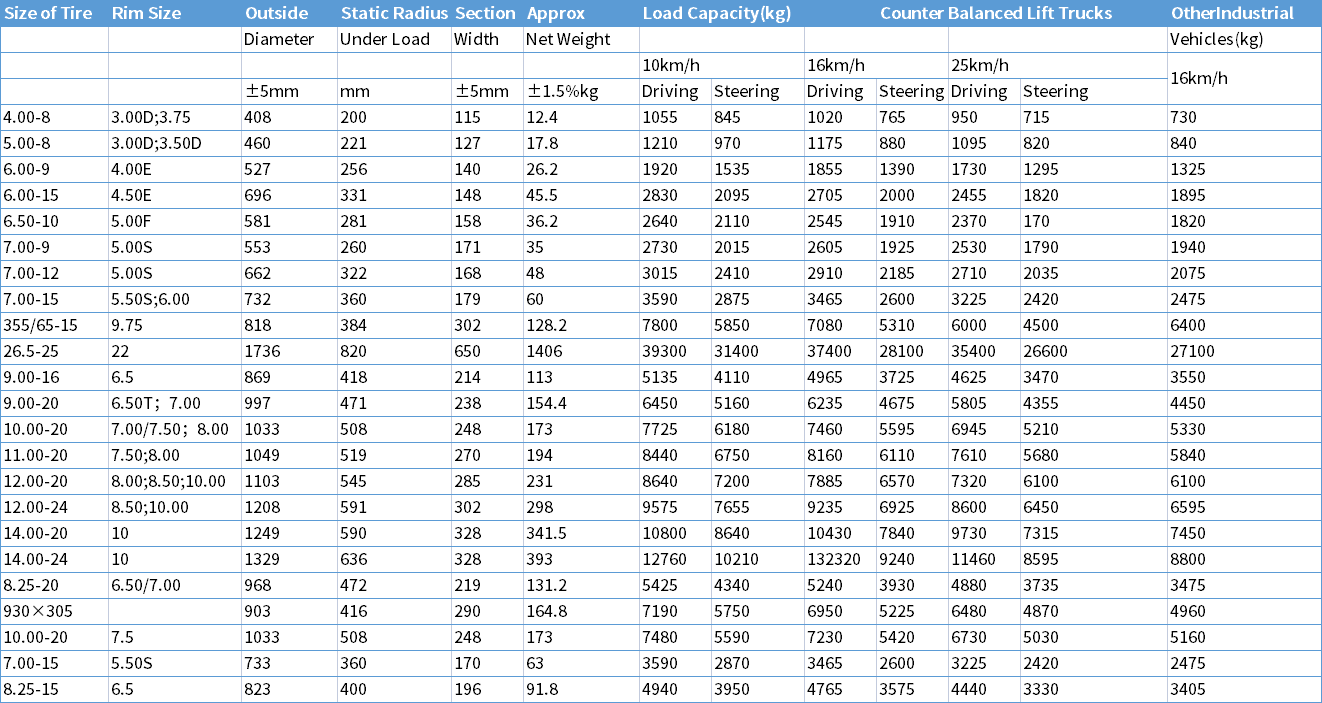This screenshot has width=1322, height=703.
Task: Select tire size '12.00-20'
Action: (35, 482)
